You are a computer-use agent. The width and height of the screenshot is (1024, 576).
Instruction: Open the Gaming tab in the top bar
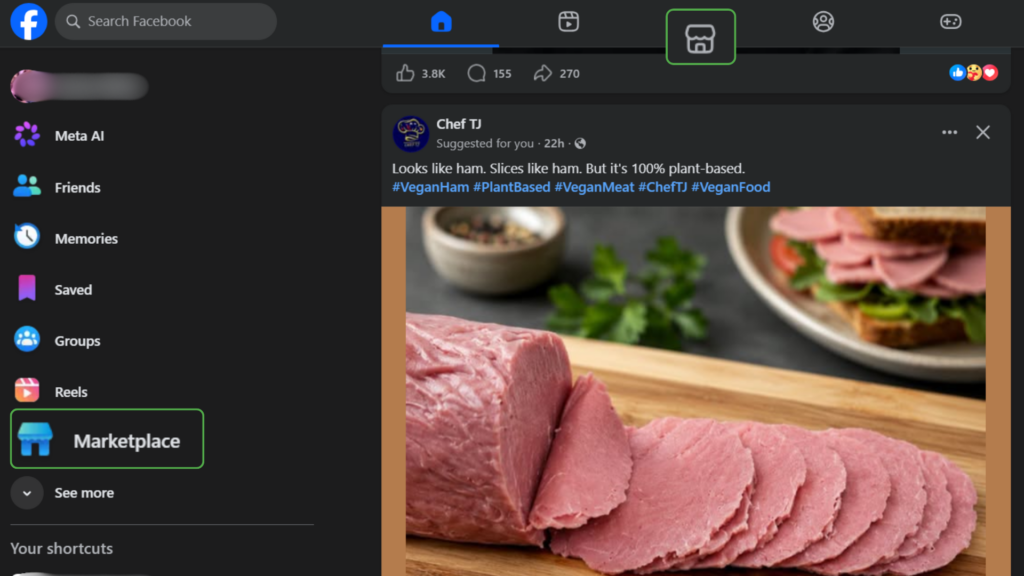950,22
